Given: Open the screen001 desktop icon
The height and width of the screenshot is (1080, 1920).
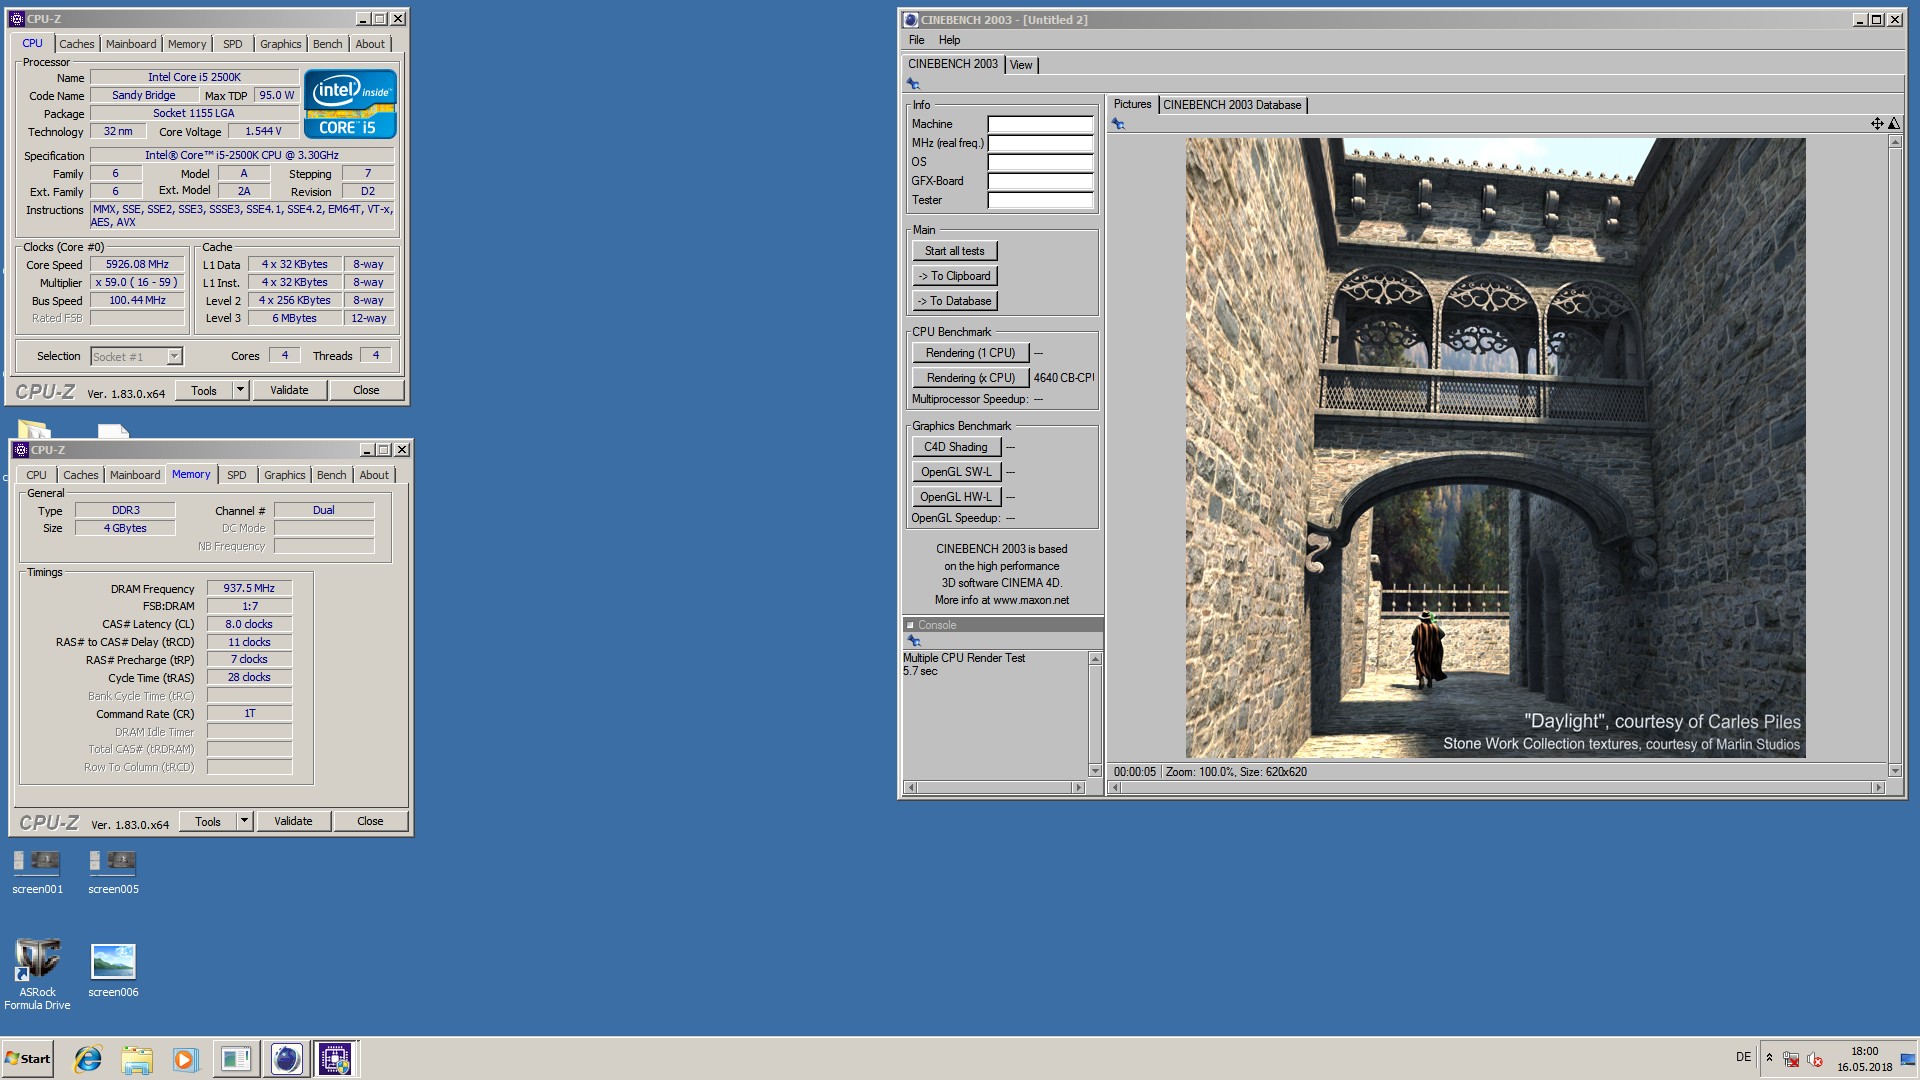Looking at the screenshot, I should pyautogui.click(x=37, y=872).
